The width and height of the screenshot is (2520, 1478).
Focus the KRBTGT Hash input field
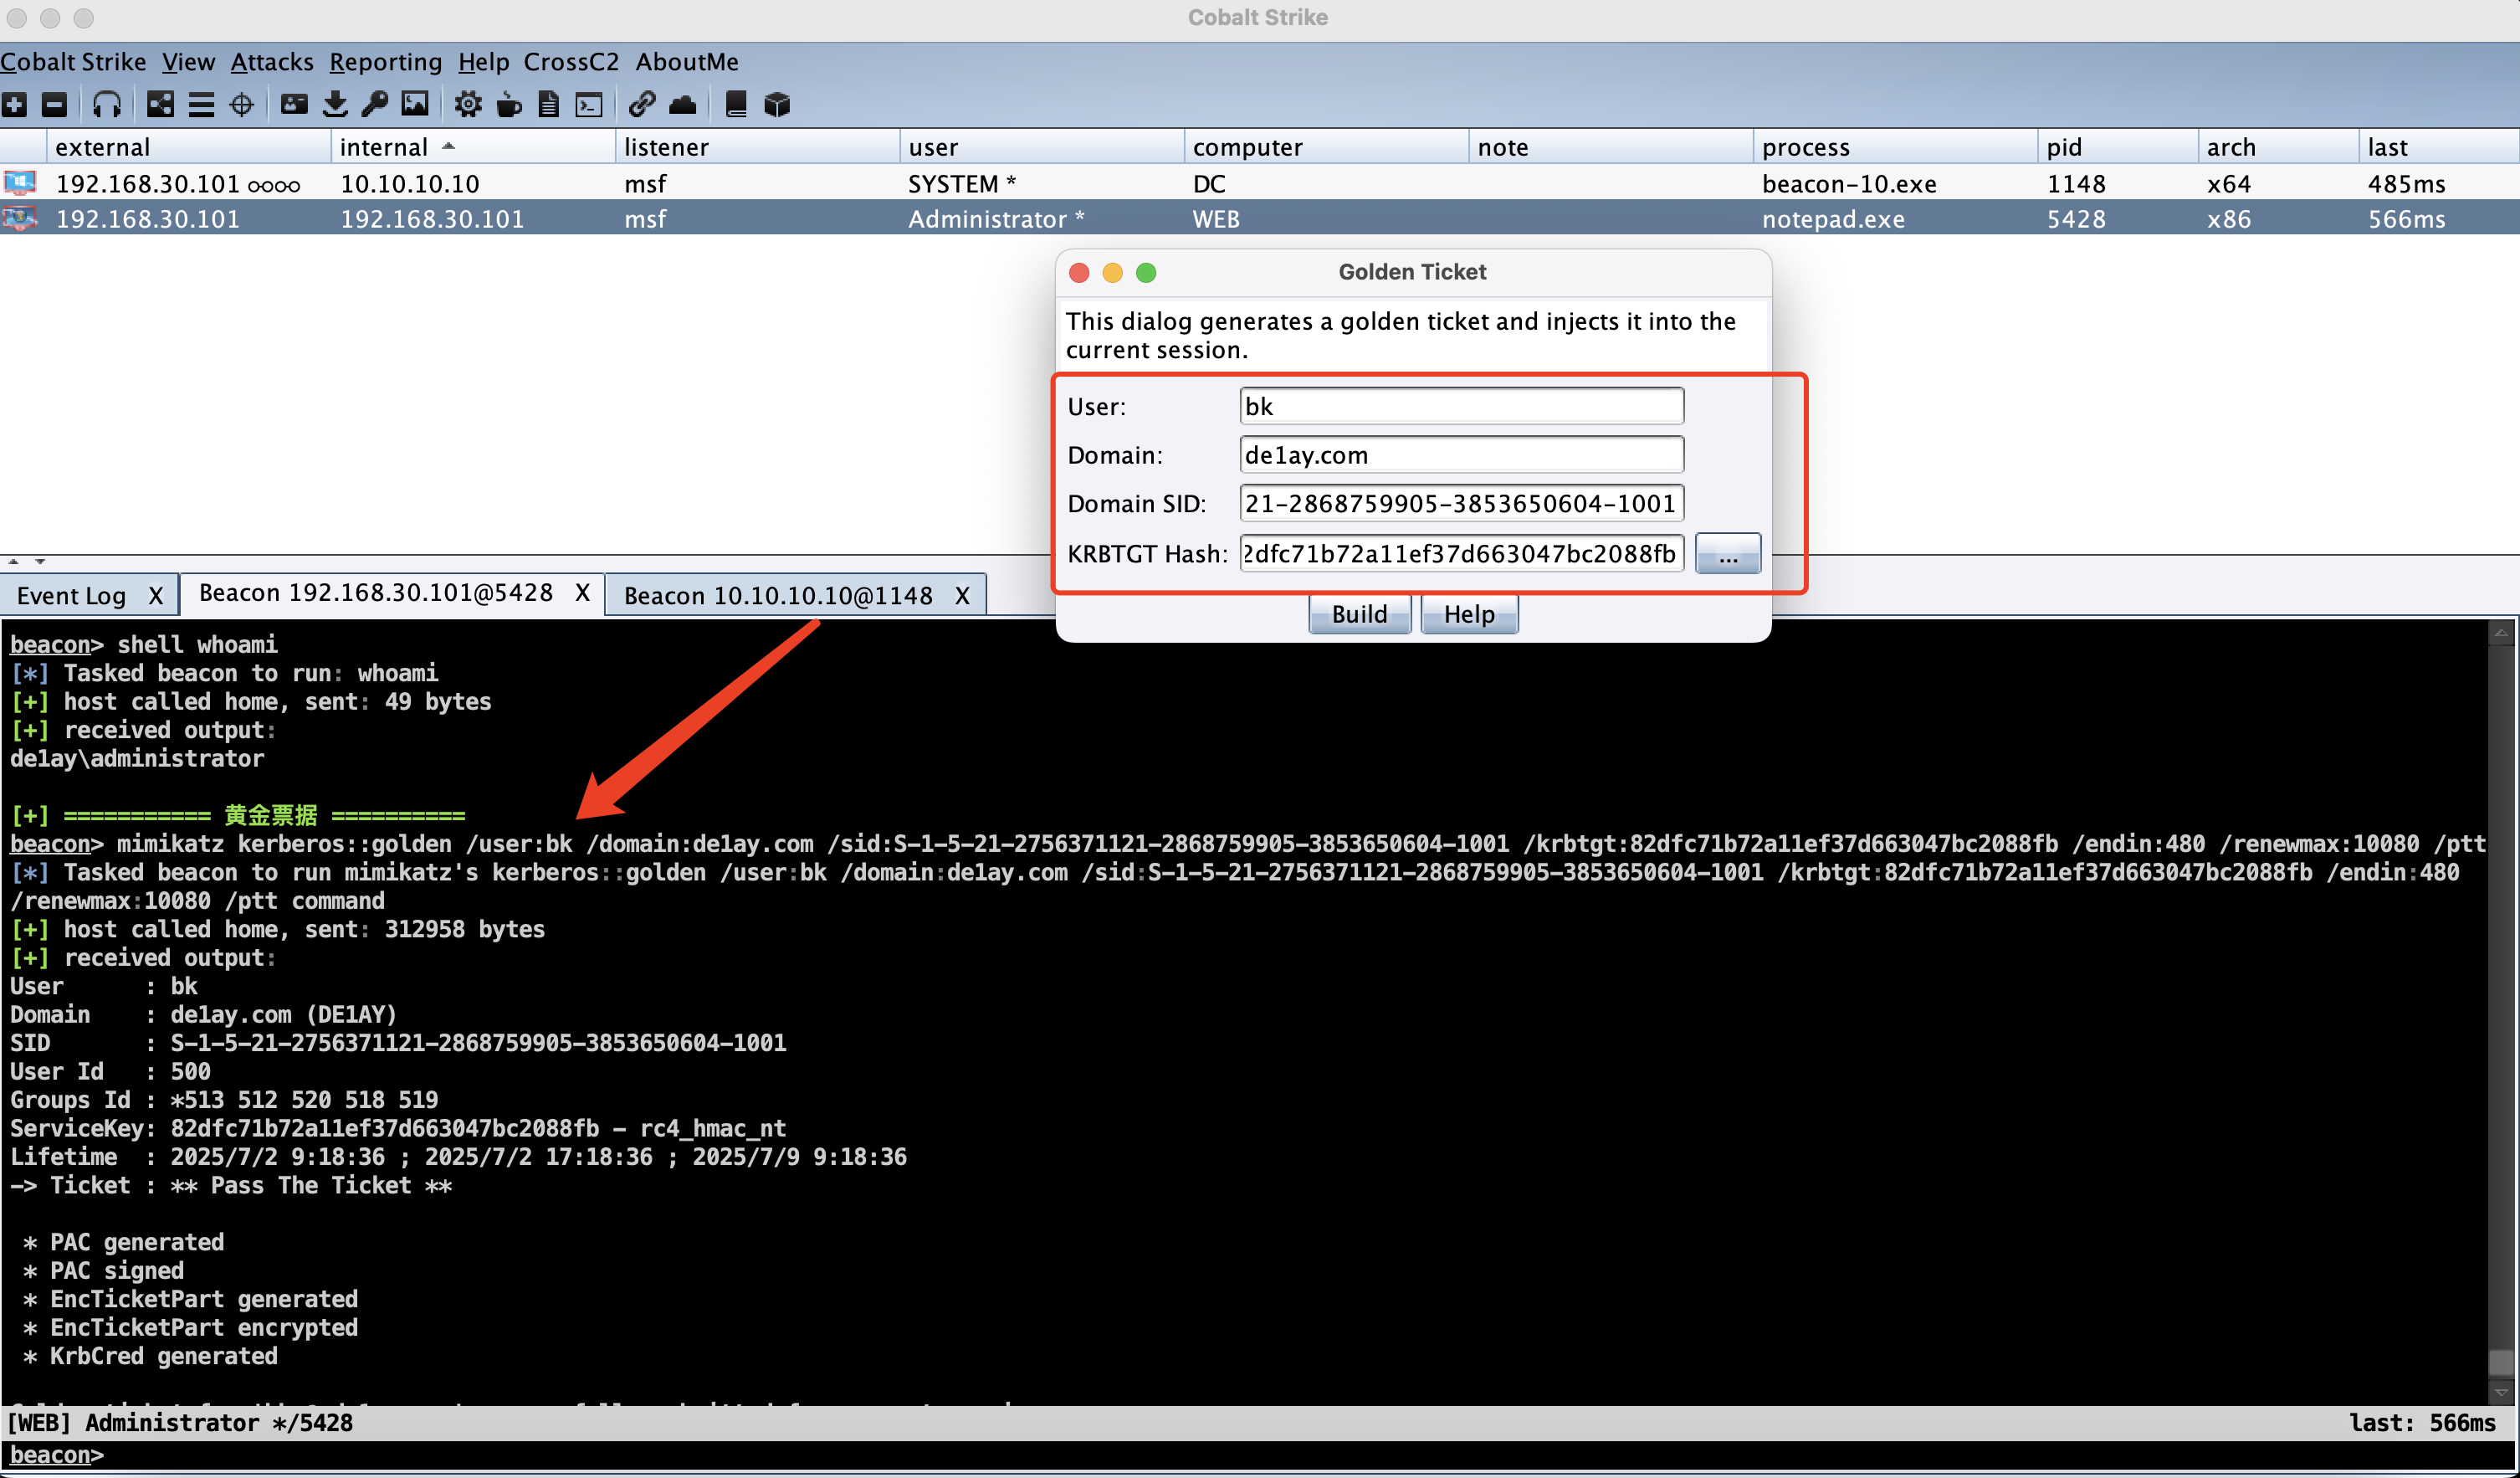(1461, 553)
